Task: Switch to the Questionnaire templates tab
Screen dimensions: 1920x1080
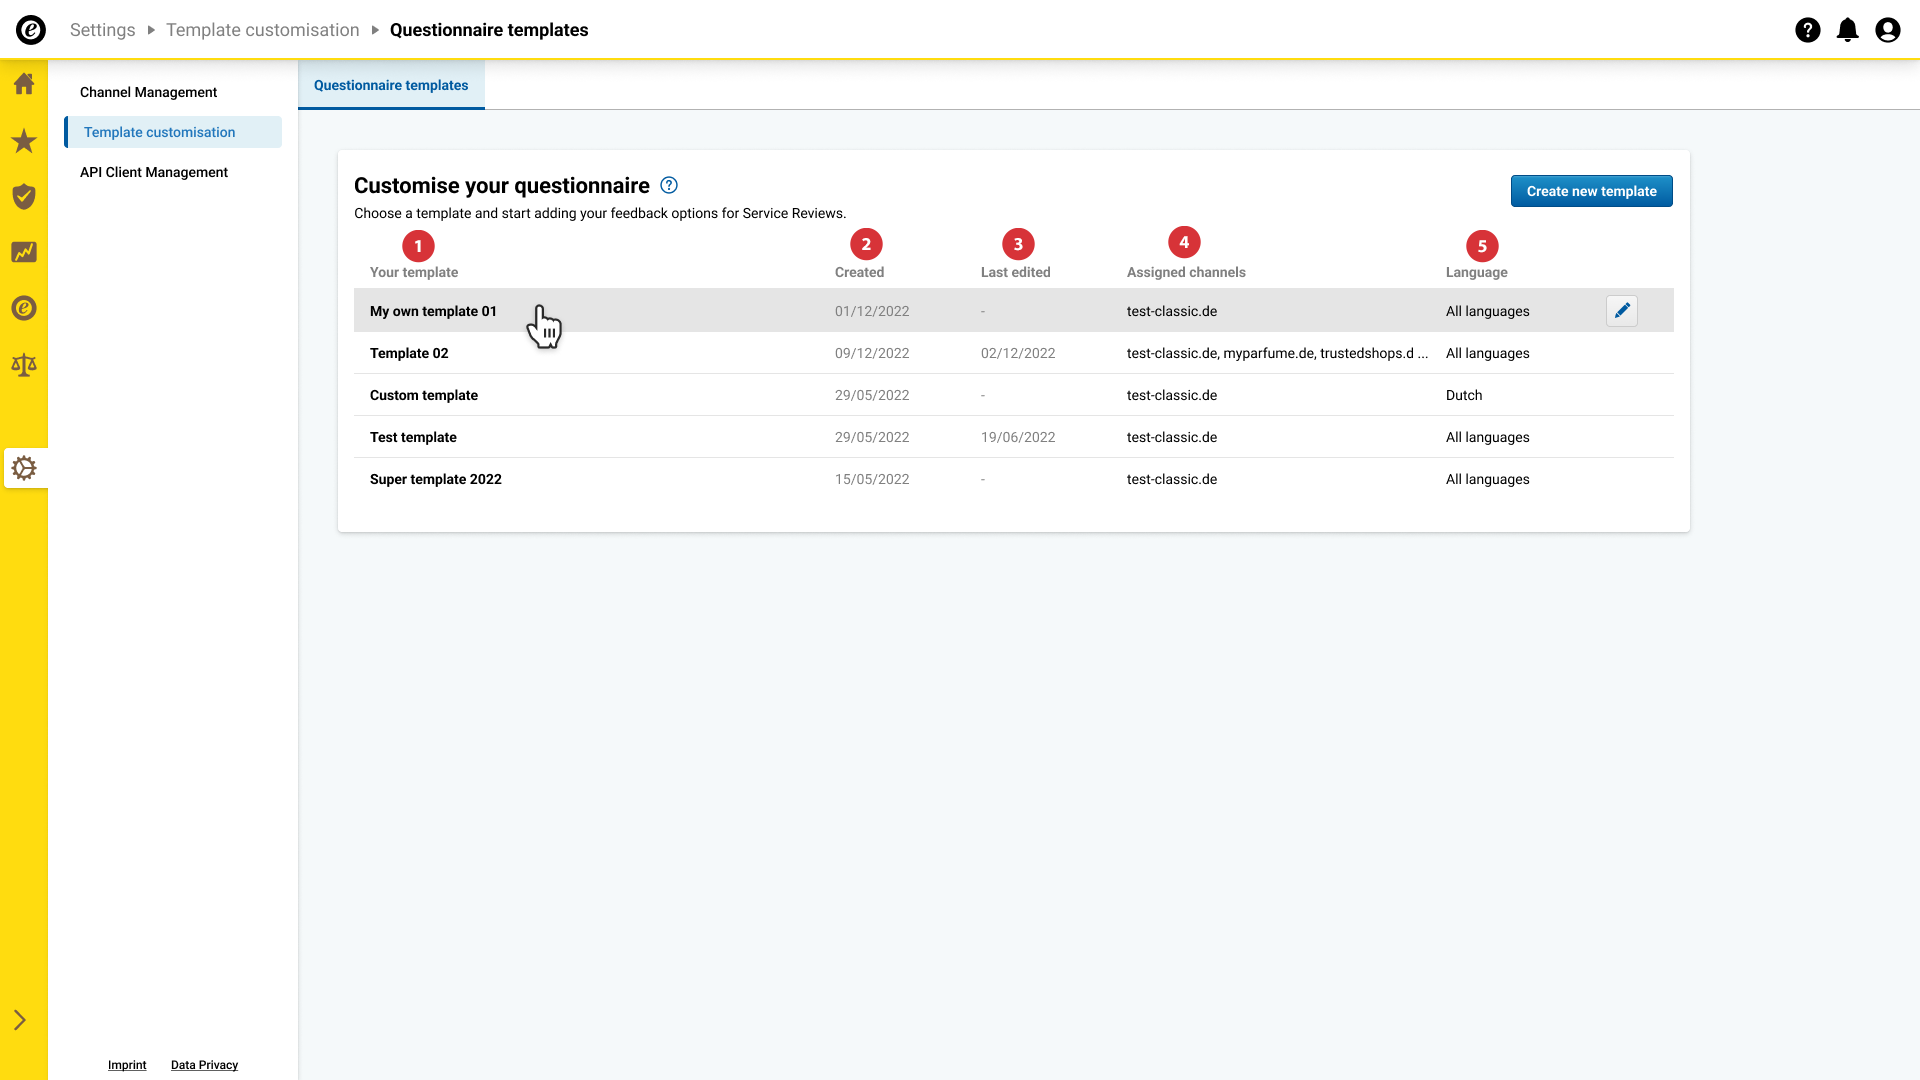Action: (x=391, y=85)
